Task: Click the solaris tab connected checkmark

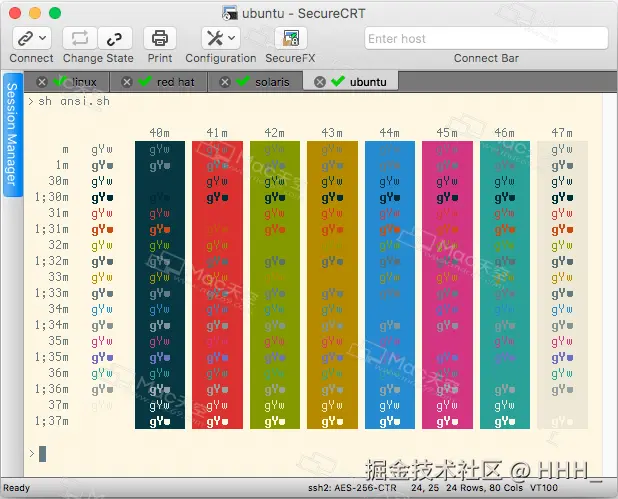Action: 242,81
